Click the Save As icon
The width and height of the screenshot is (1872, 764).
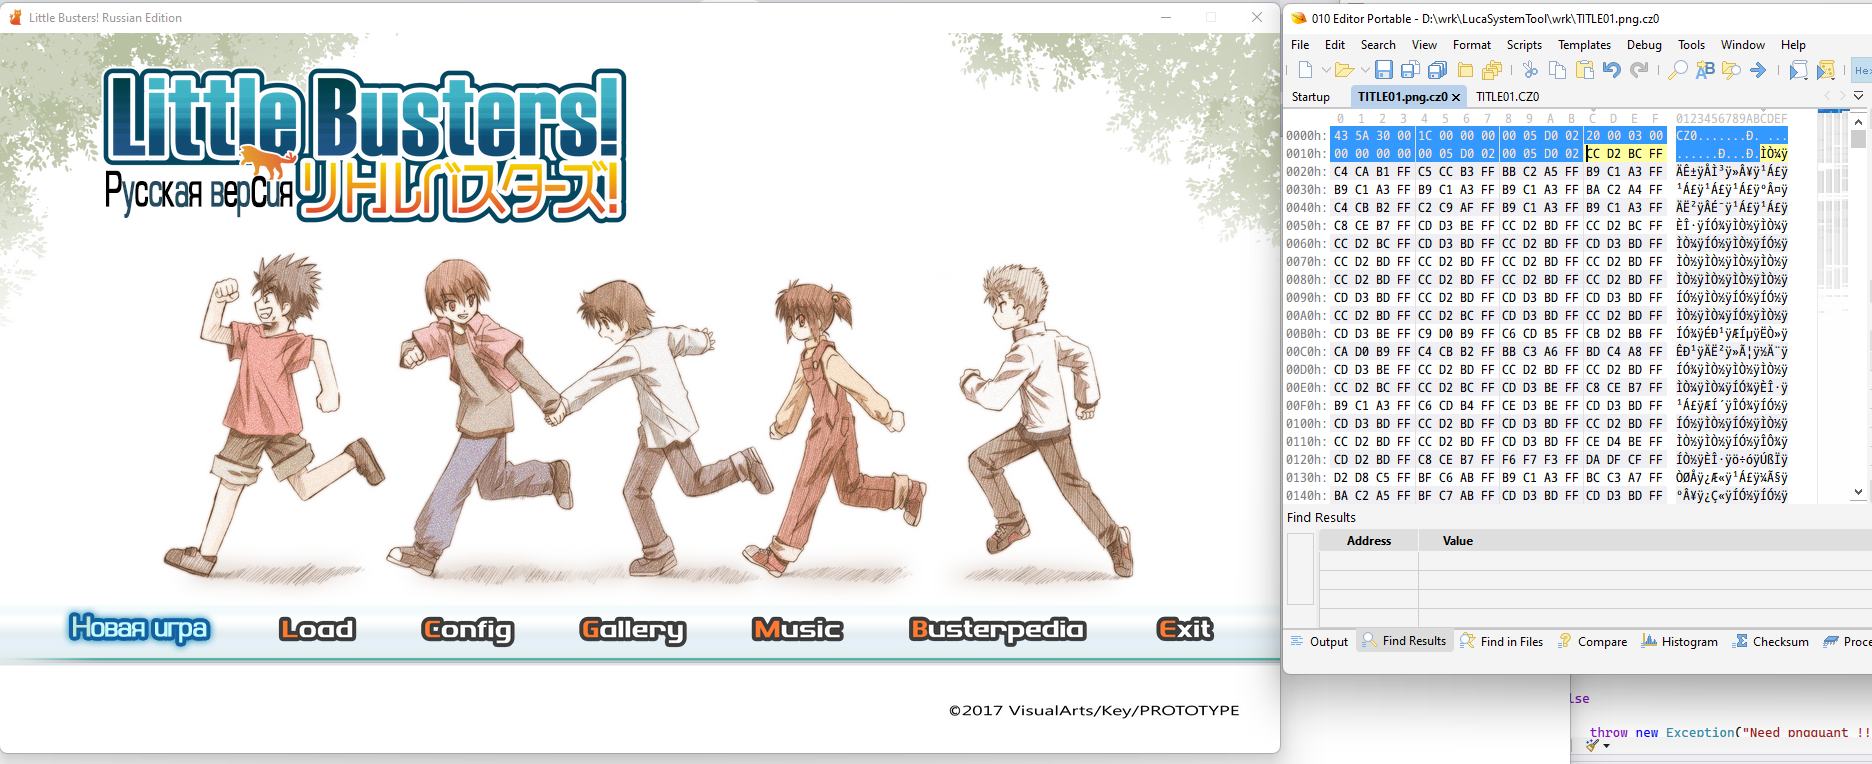(1410, 70)
